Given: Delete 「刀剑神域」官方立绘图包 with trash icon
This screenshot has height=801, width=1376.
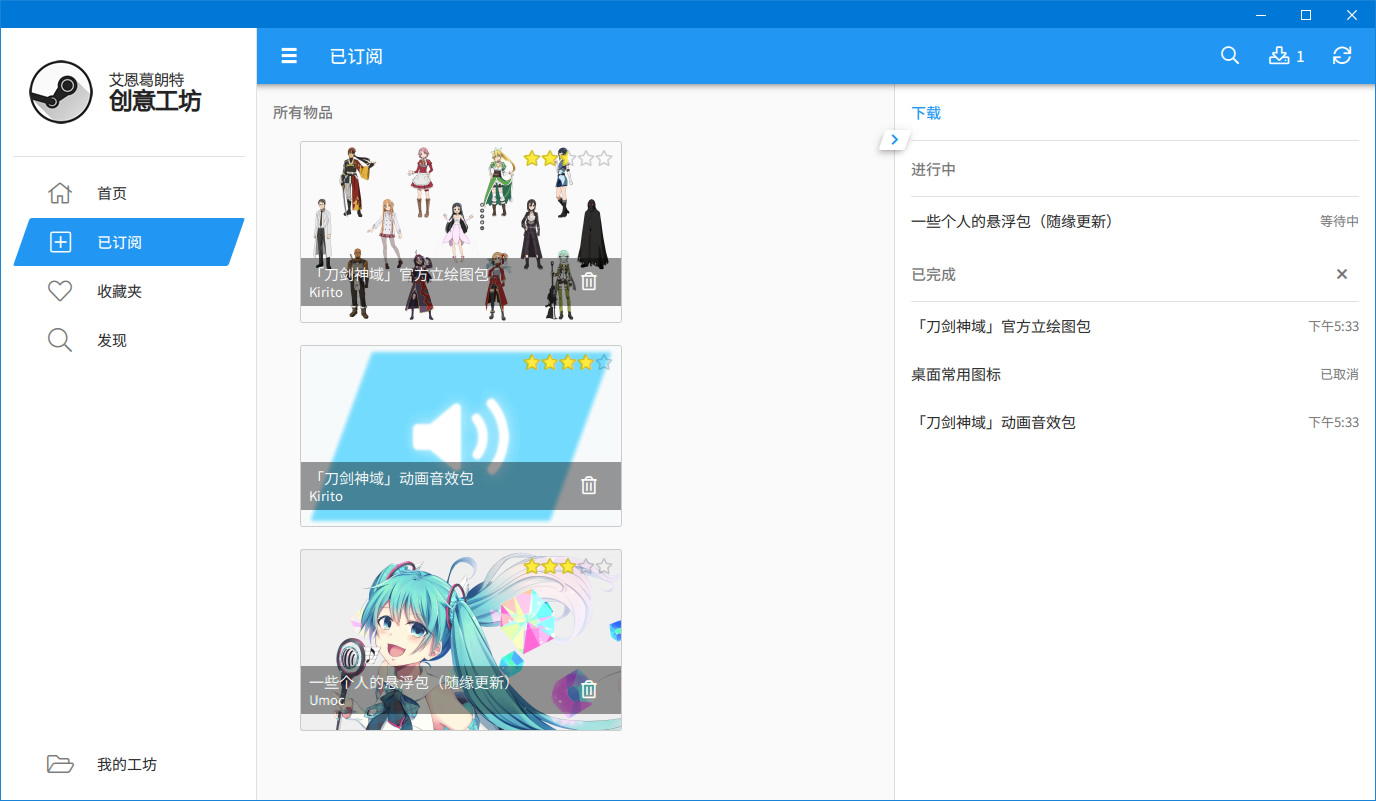Looking at the screenshot, I should (x=589, y=281).
